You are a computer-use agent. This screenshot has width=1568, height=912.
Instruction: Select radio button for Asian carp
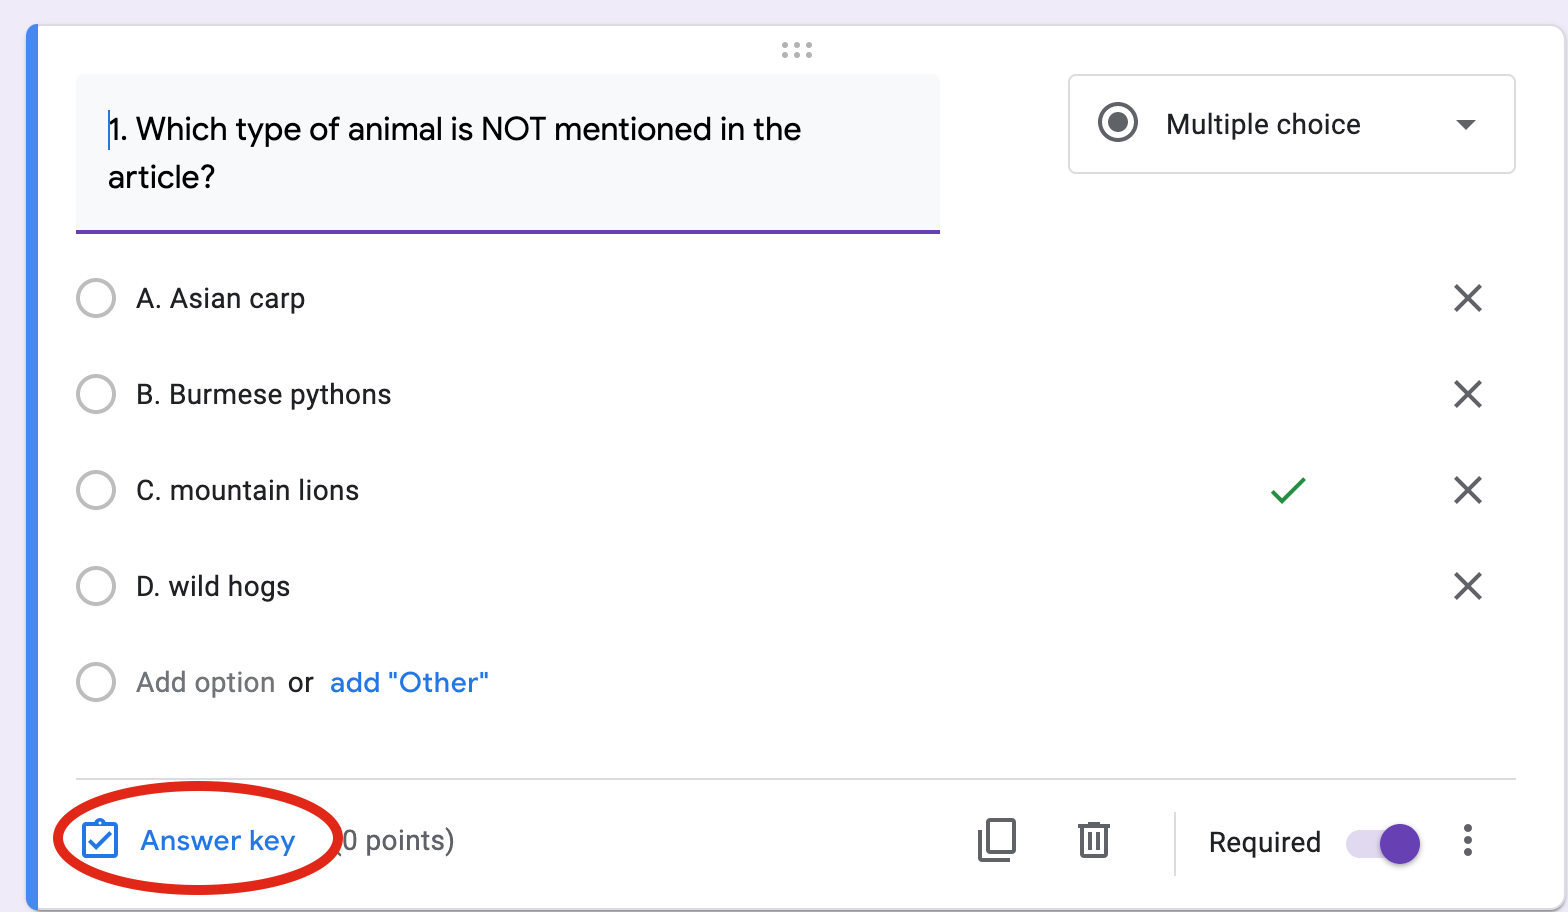[x=96, y=298]
